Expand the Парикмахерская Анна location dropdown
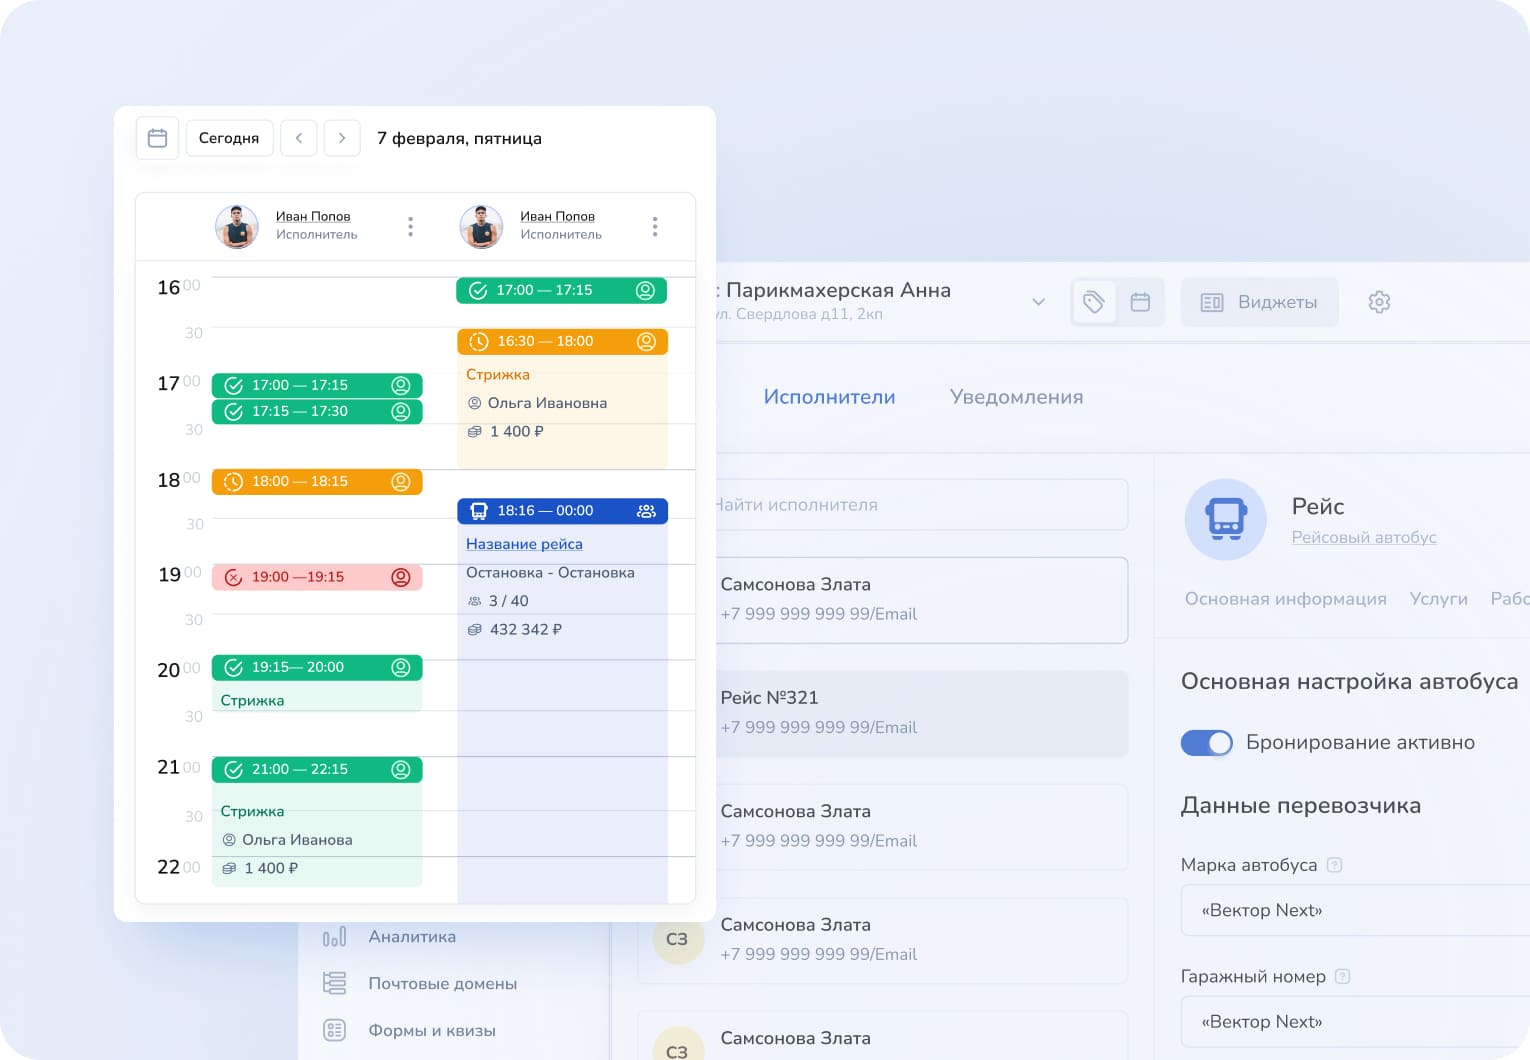This screenshot has height=1060, width=1530. click(x=1038, y=302)
